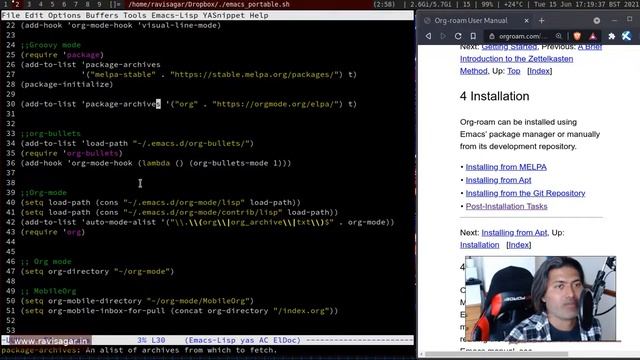Click the lock icon in the address bar
The width and height of the screenshot is (640, 360).
pyautogui.click(x=492, y=36)
